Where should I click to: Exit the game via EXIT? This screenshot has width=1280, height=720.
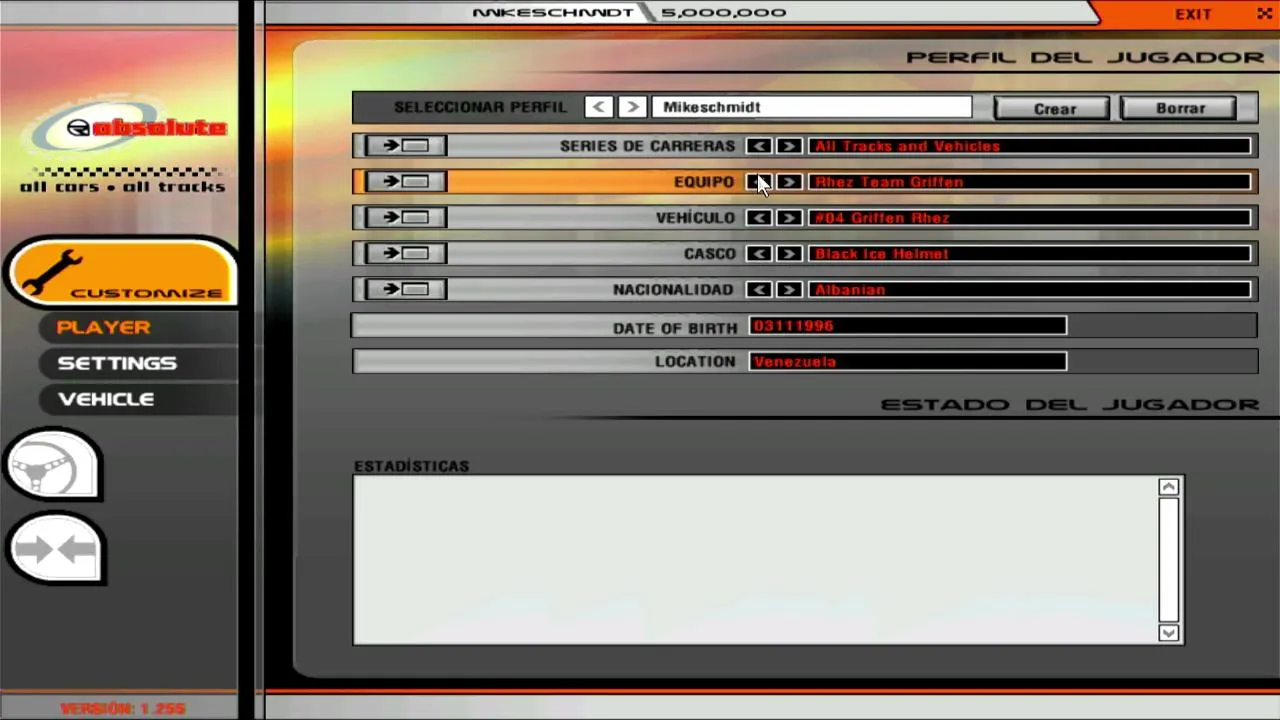click(1193, 14)
